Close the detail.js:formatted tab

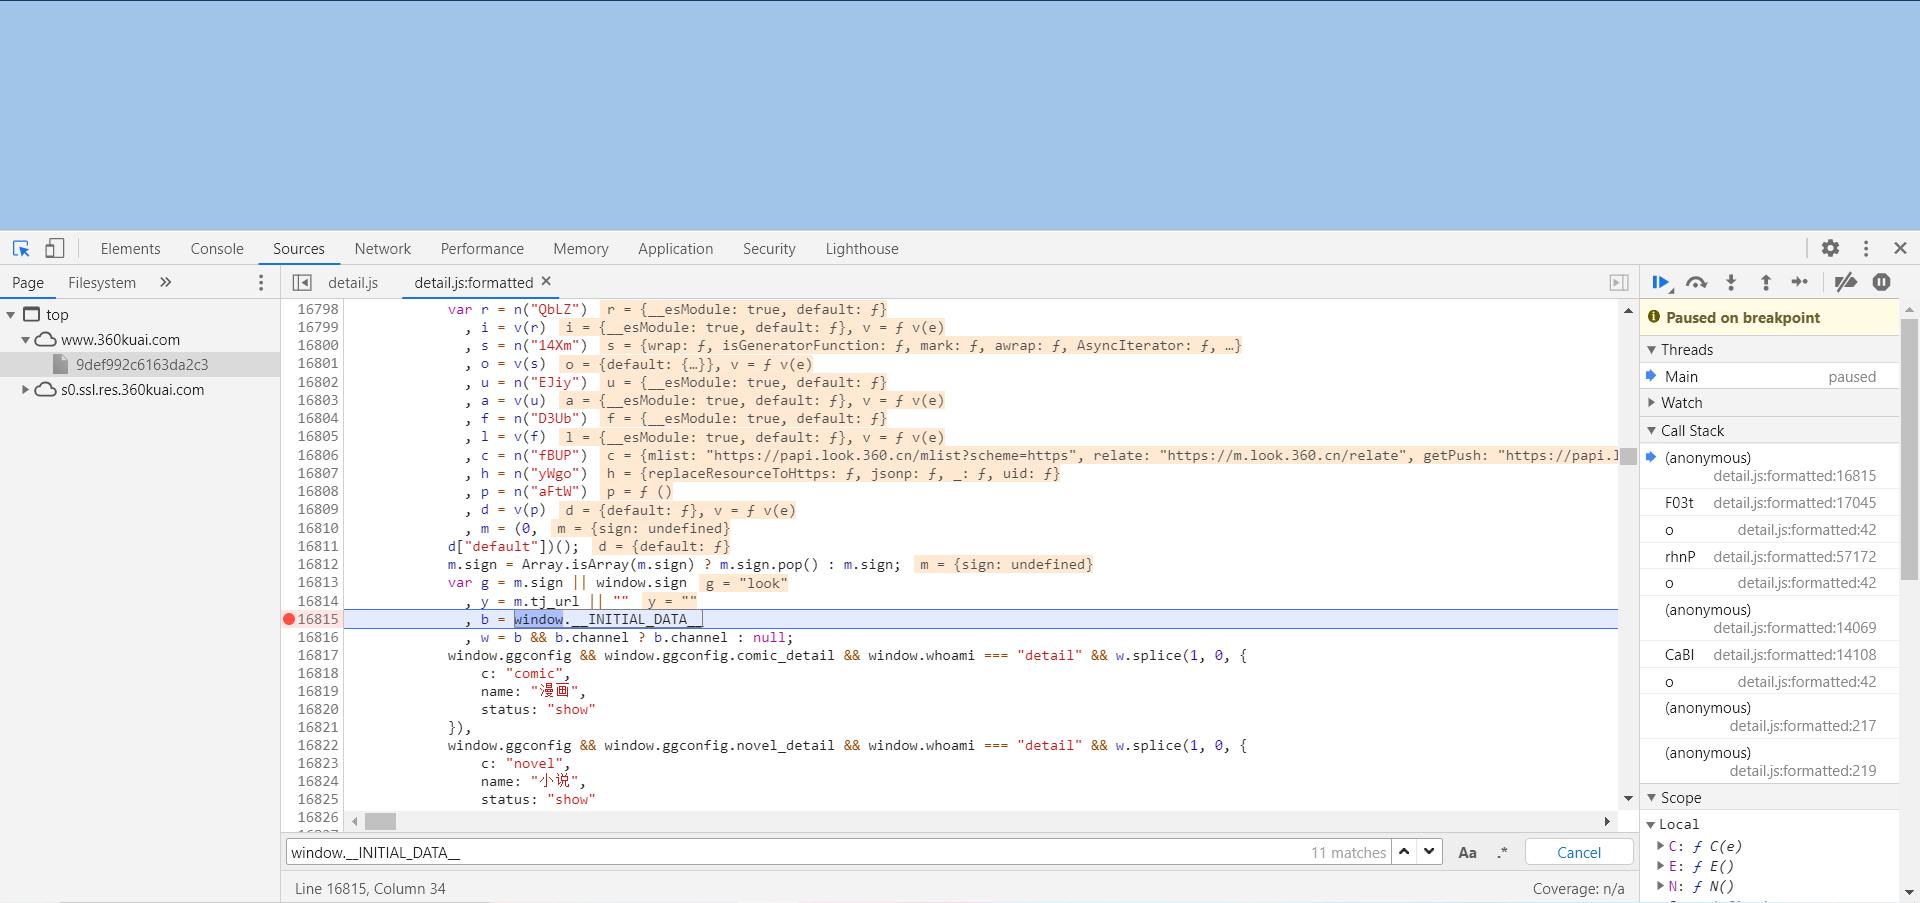coord(546,282)
